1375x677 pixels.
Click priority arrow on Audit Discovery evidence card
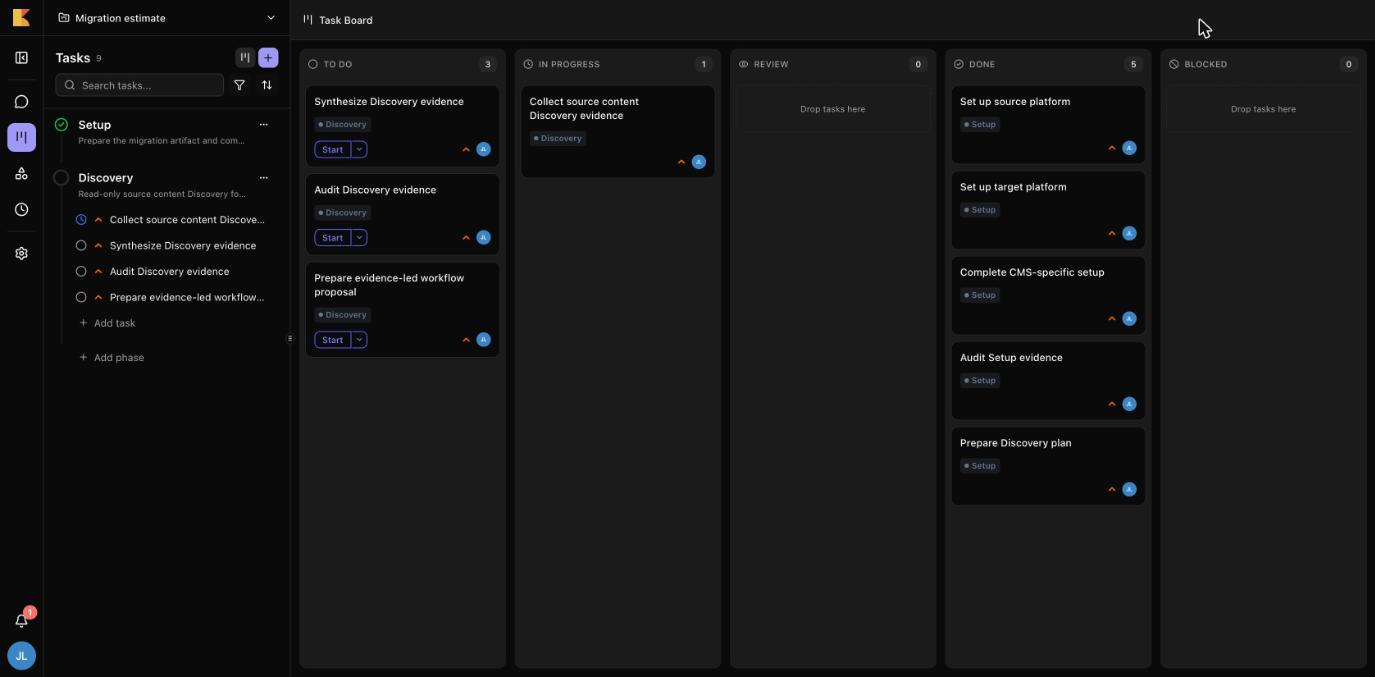click(466, 238)
